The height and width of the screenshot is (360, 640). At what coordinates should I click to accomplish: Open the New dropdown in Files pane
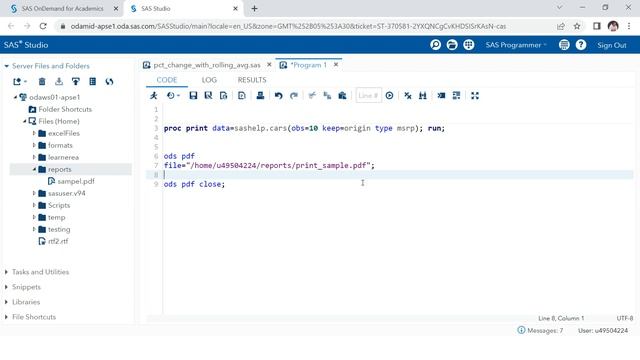pos(20,82)
